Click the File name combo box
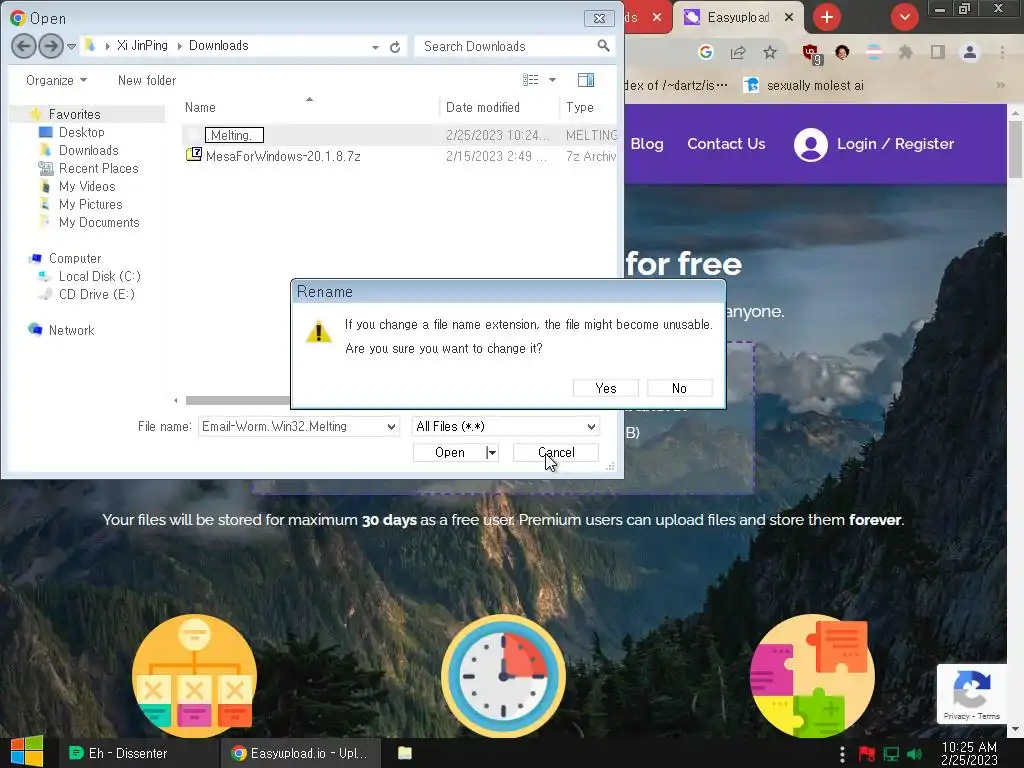The image size is (1024, 768). 298,426
